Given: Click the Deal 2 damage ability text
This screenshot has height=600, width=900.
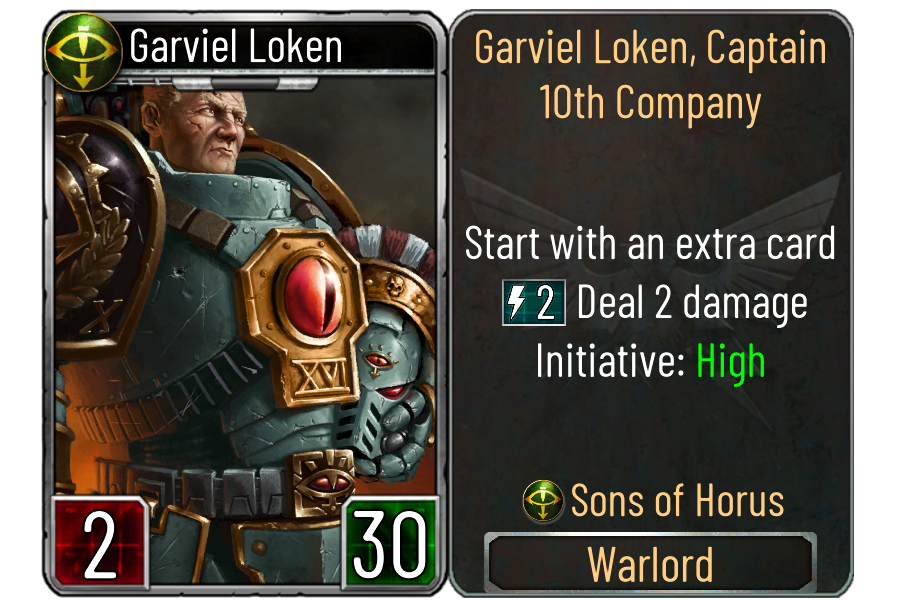Looking at the screenshot, I should 692,303.
